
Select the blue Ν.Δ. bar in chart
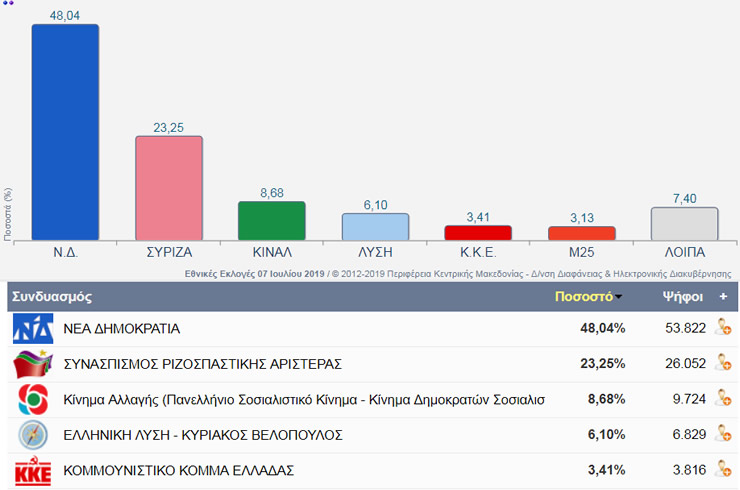click(65, 132)
